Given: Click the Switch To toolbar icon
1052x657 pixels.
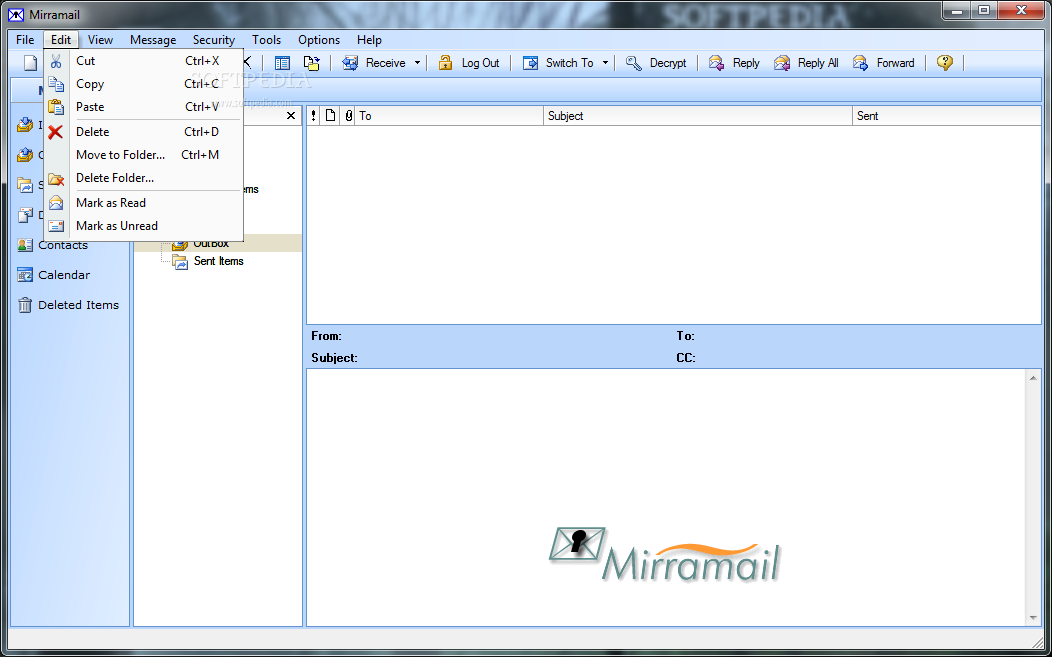Looking at the screenshot, I should (531, 63).
